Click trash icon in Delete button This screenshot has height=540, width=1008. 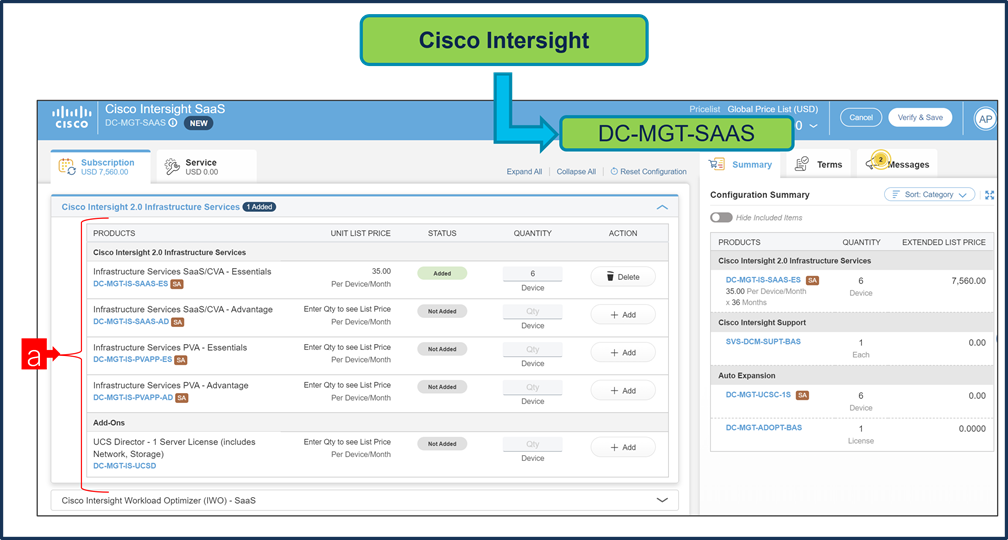610,277
